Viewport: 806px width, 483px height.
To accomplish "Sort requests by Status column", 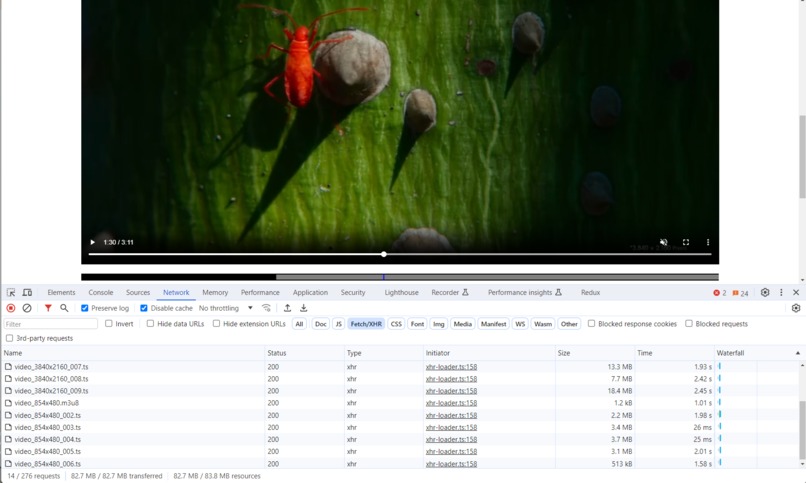I will (304, 353).
